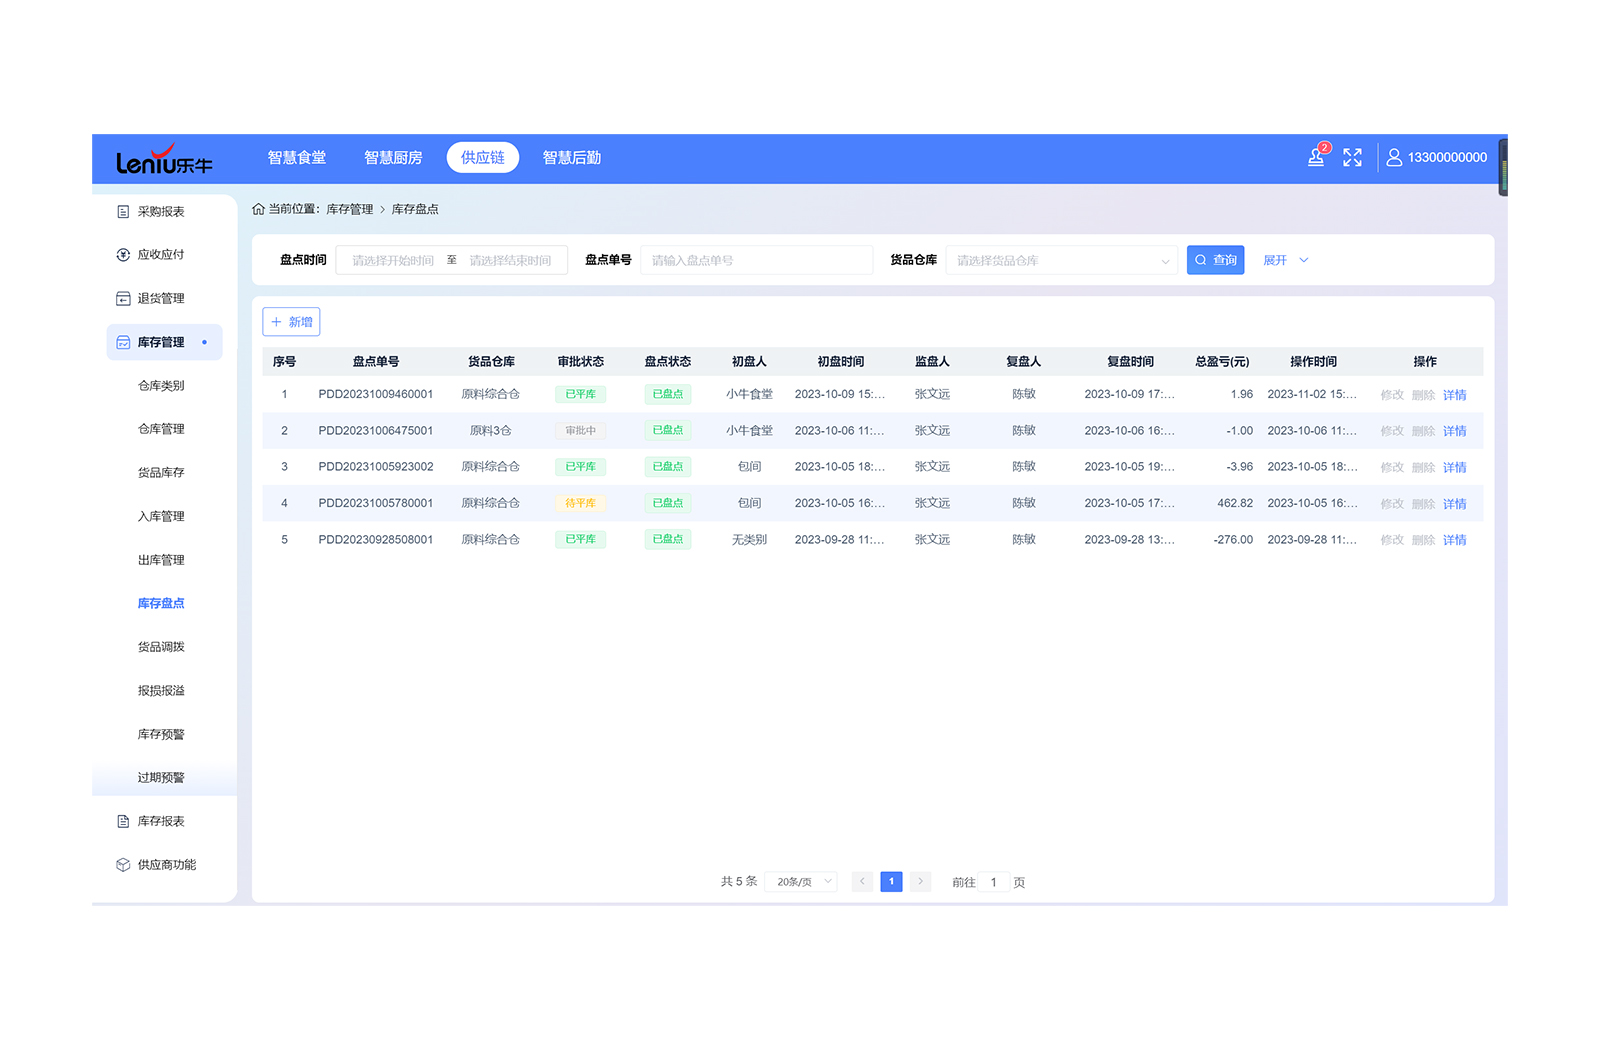This screenshot has height=1040, width=1600.
Task: Expand more filters with 展开
Action: pos(1285,260)
